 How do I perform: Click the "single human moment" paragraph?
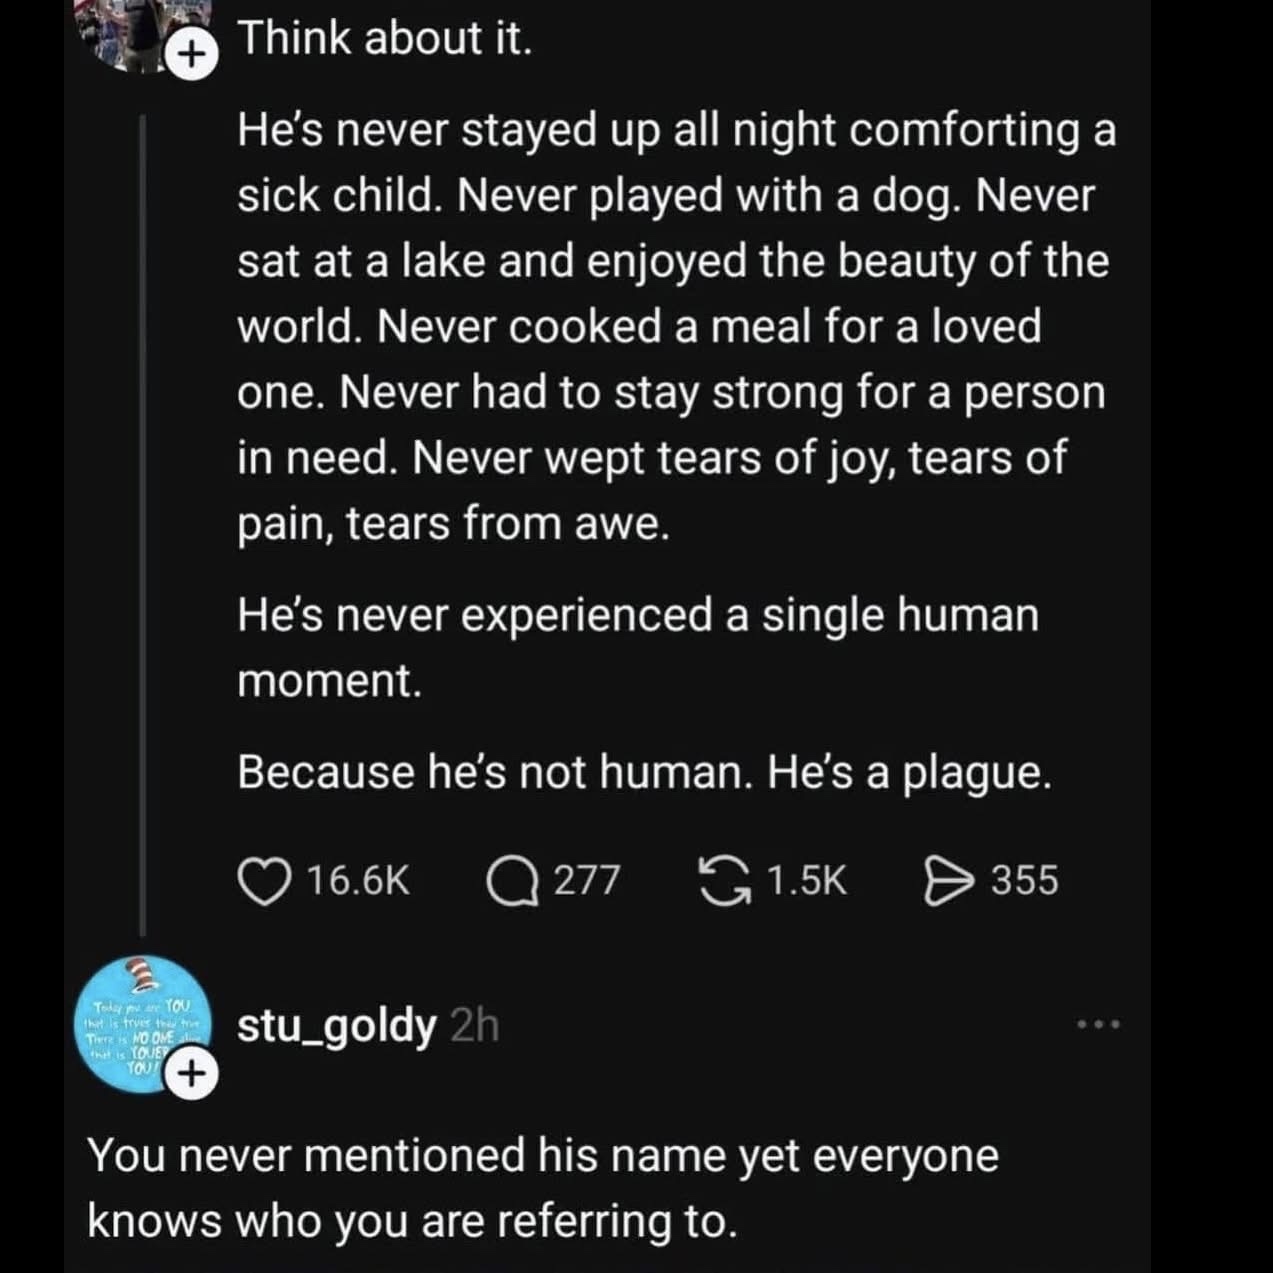pyautogui.click(x=637, y=647)
